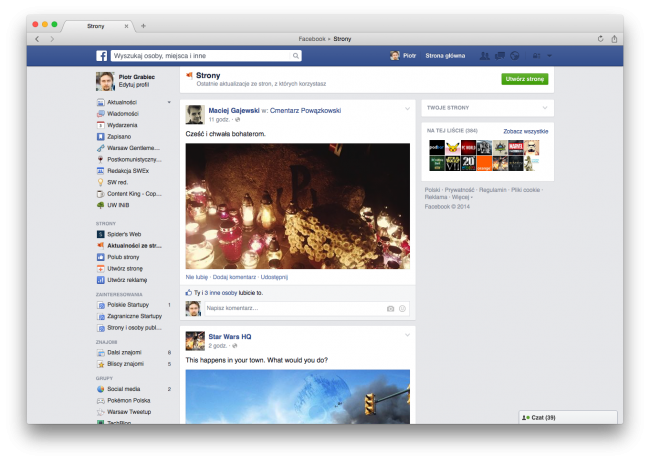Open UW INiB sidebar item
The height and width of the screenshot is (462, 650).
tap(118, 205)
